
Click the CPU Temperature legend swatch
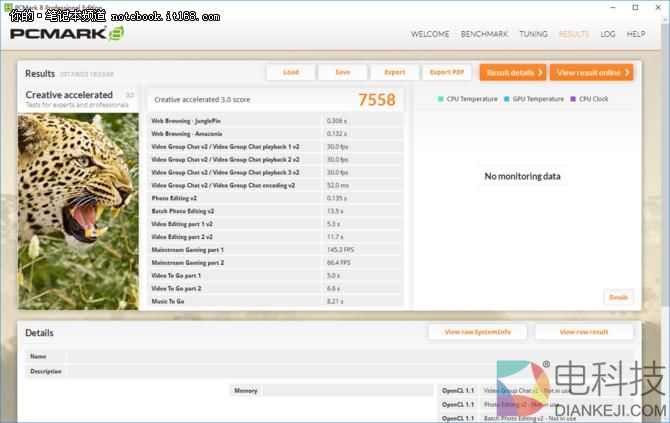click(x=441, y=99)
